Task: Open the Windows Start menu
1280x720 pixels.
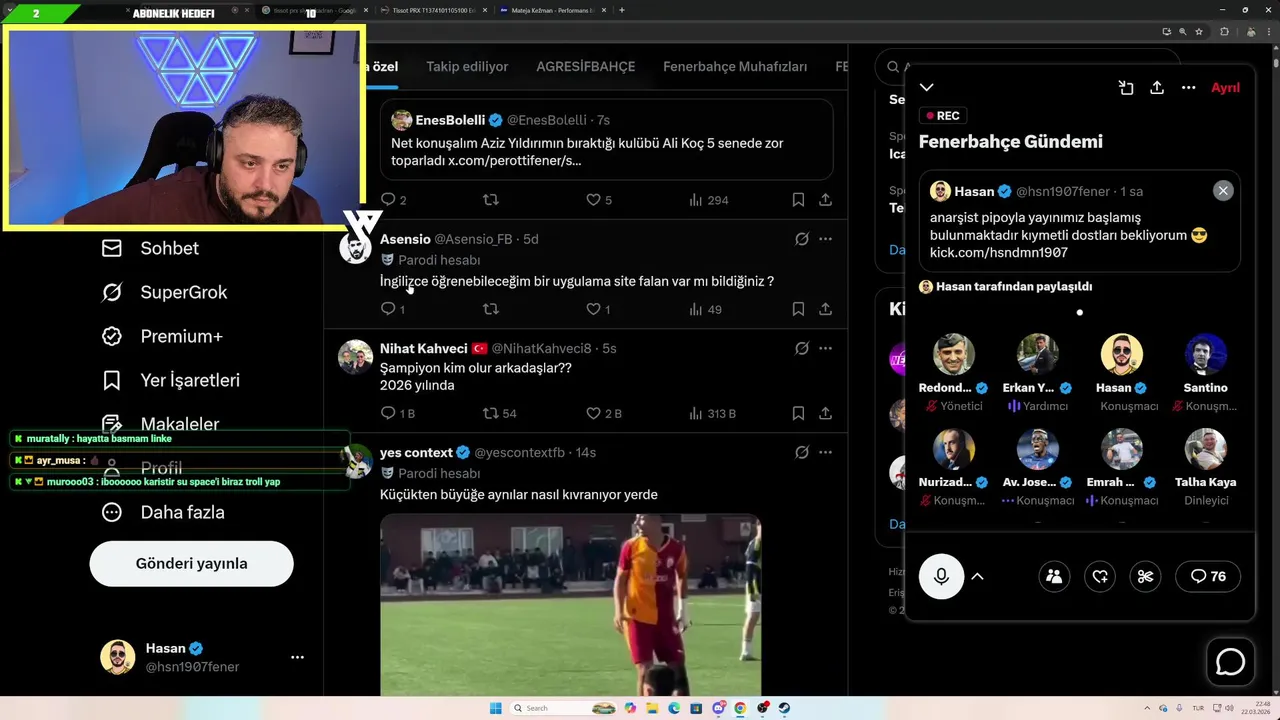Action: tap(495, 708)
